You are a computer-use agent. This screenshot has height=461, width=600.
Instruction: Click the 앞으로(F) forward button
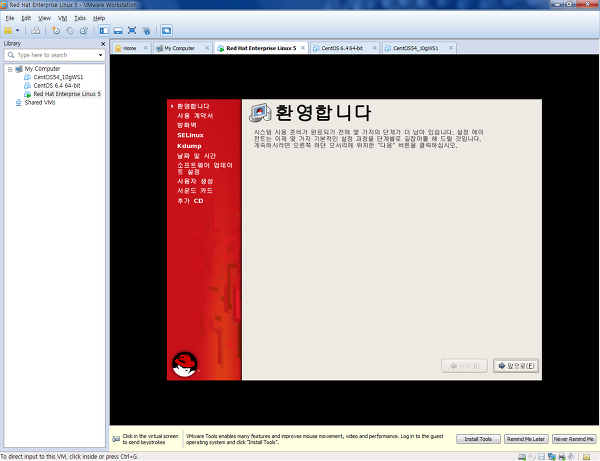coord(516,366)
